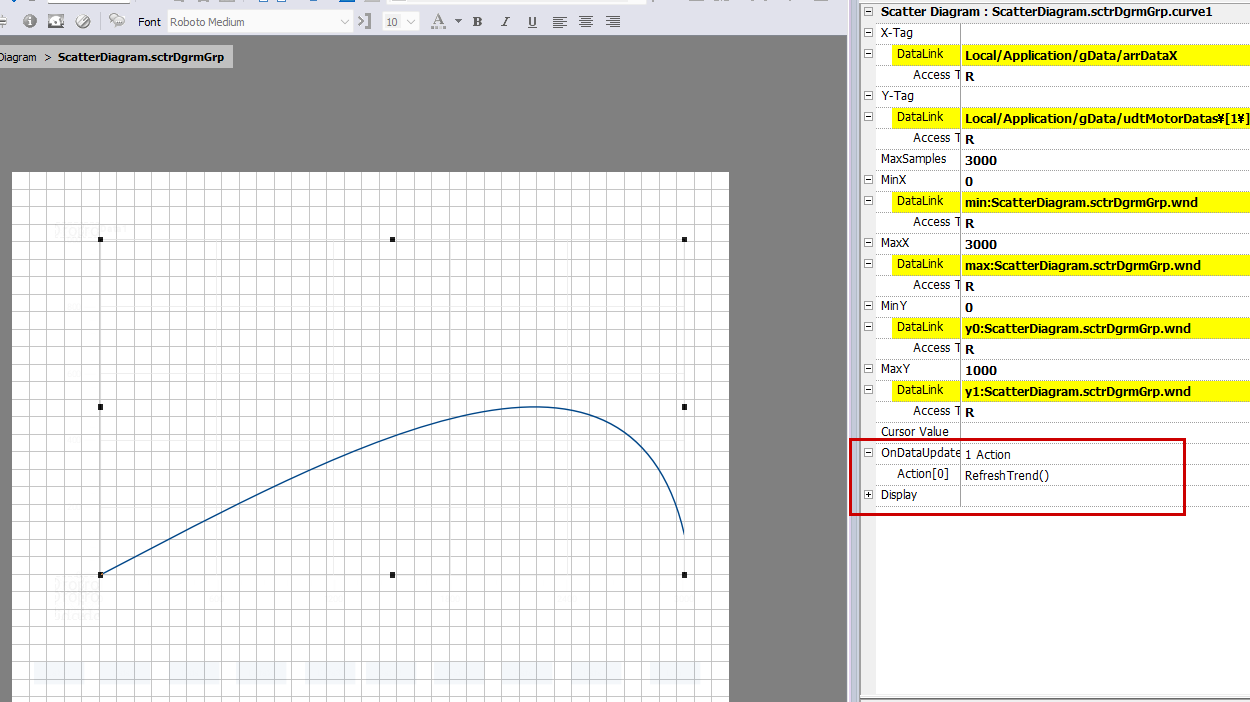Align text left in toolbar

click(559, 22)
